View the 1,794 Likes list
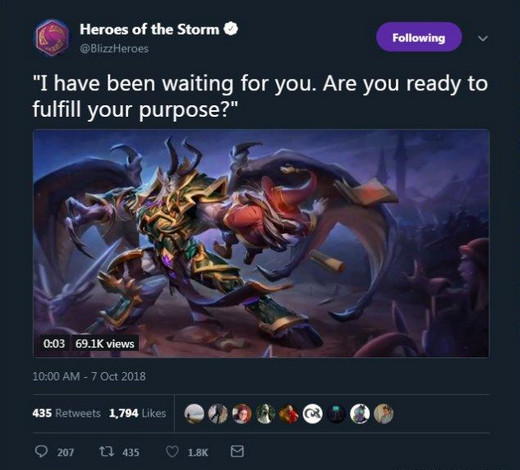Screen dimensions: 520x470 137,413
